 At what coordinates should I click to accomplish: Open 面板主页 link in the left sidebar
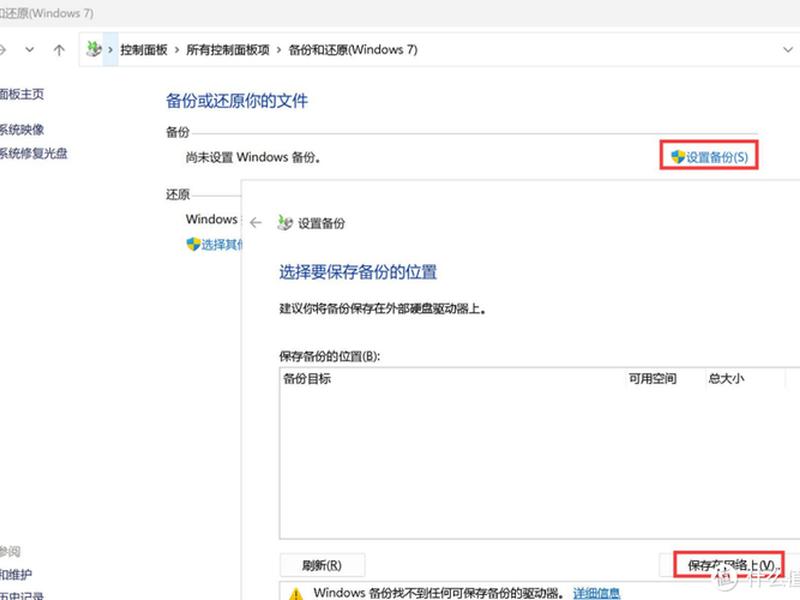coord(21,94)
